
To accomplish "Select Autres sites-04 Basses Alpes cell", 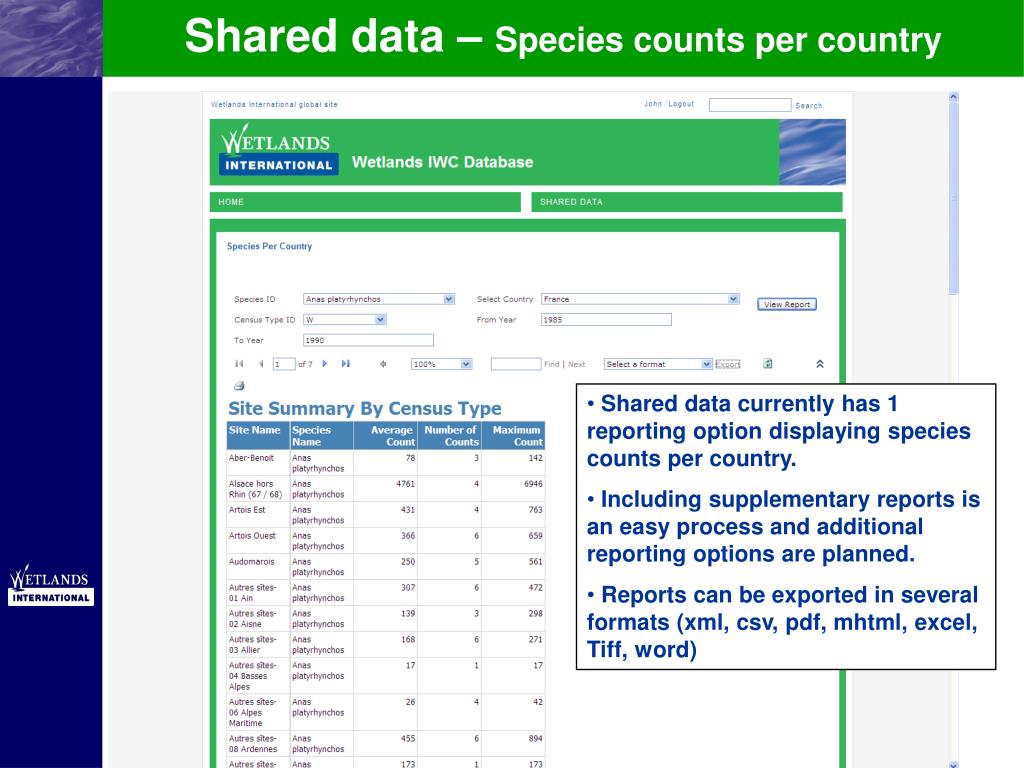I will tap(259, 676).
